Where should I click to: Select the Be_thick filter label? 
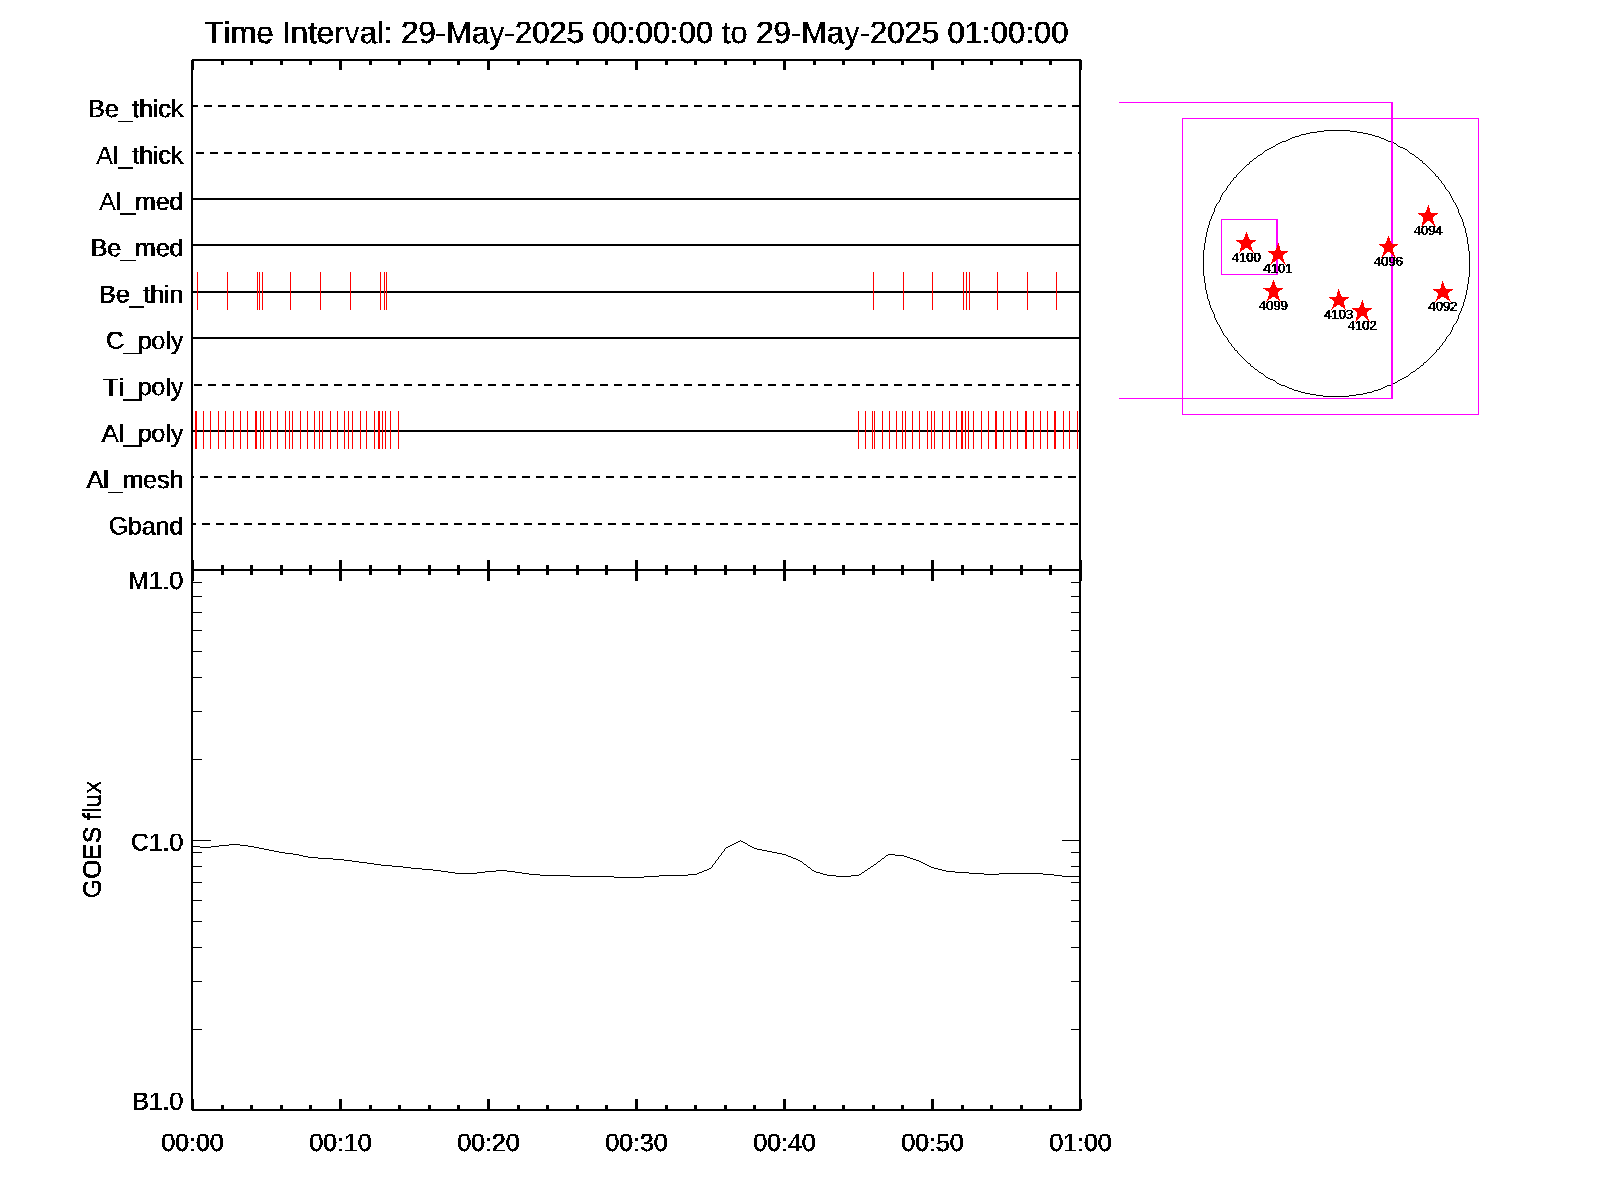(136, 109)
